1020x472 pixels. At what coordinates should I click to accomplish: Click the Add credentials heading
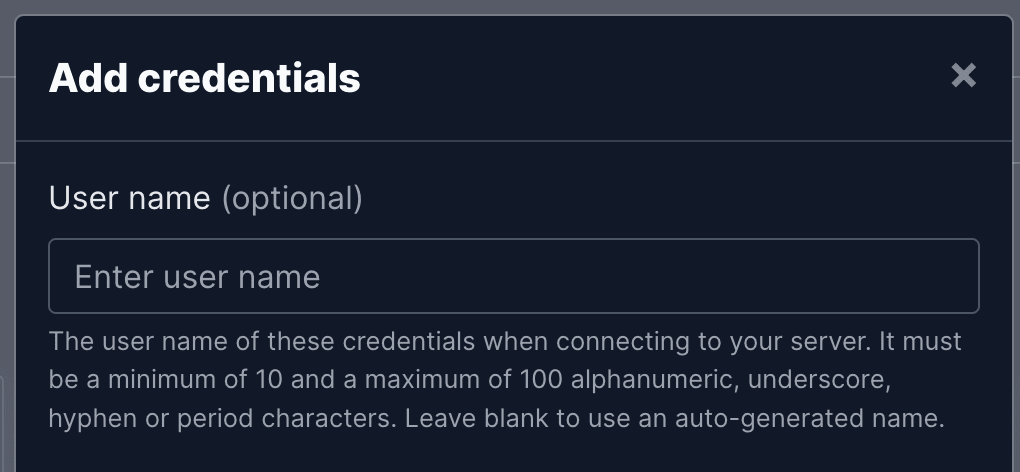tap(204, 78)
